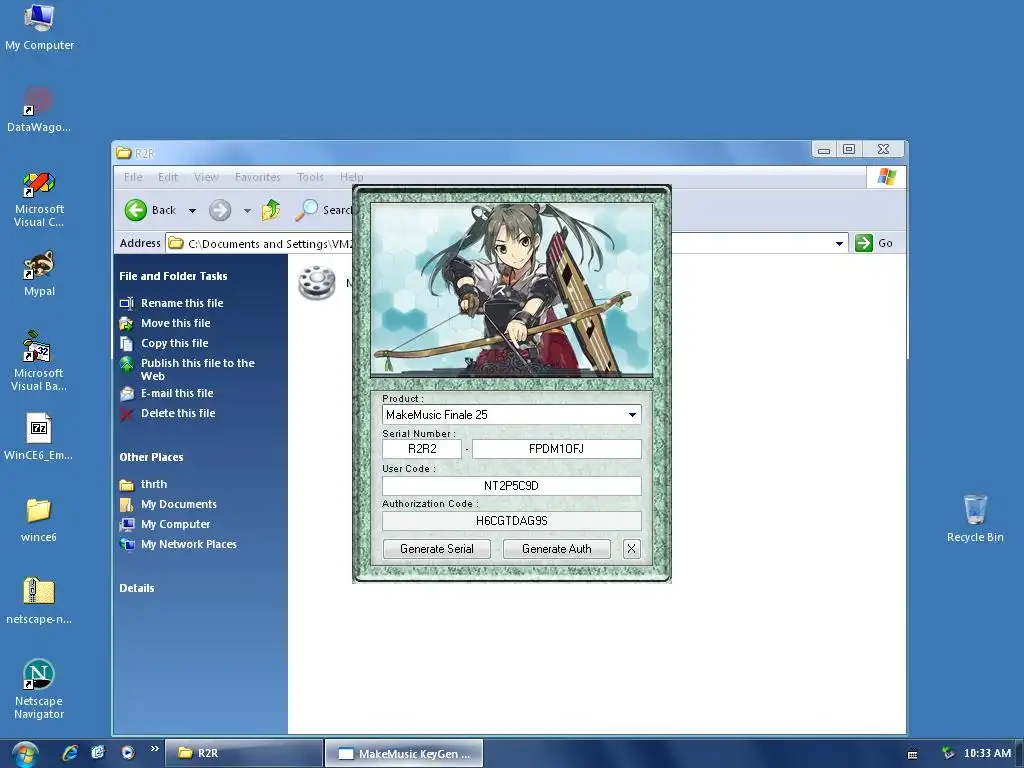The height and width of the screenshot is (768, 1024).
Task: Click the File and Folder Tasks header
Action: coord(173,276)
